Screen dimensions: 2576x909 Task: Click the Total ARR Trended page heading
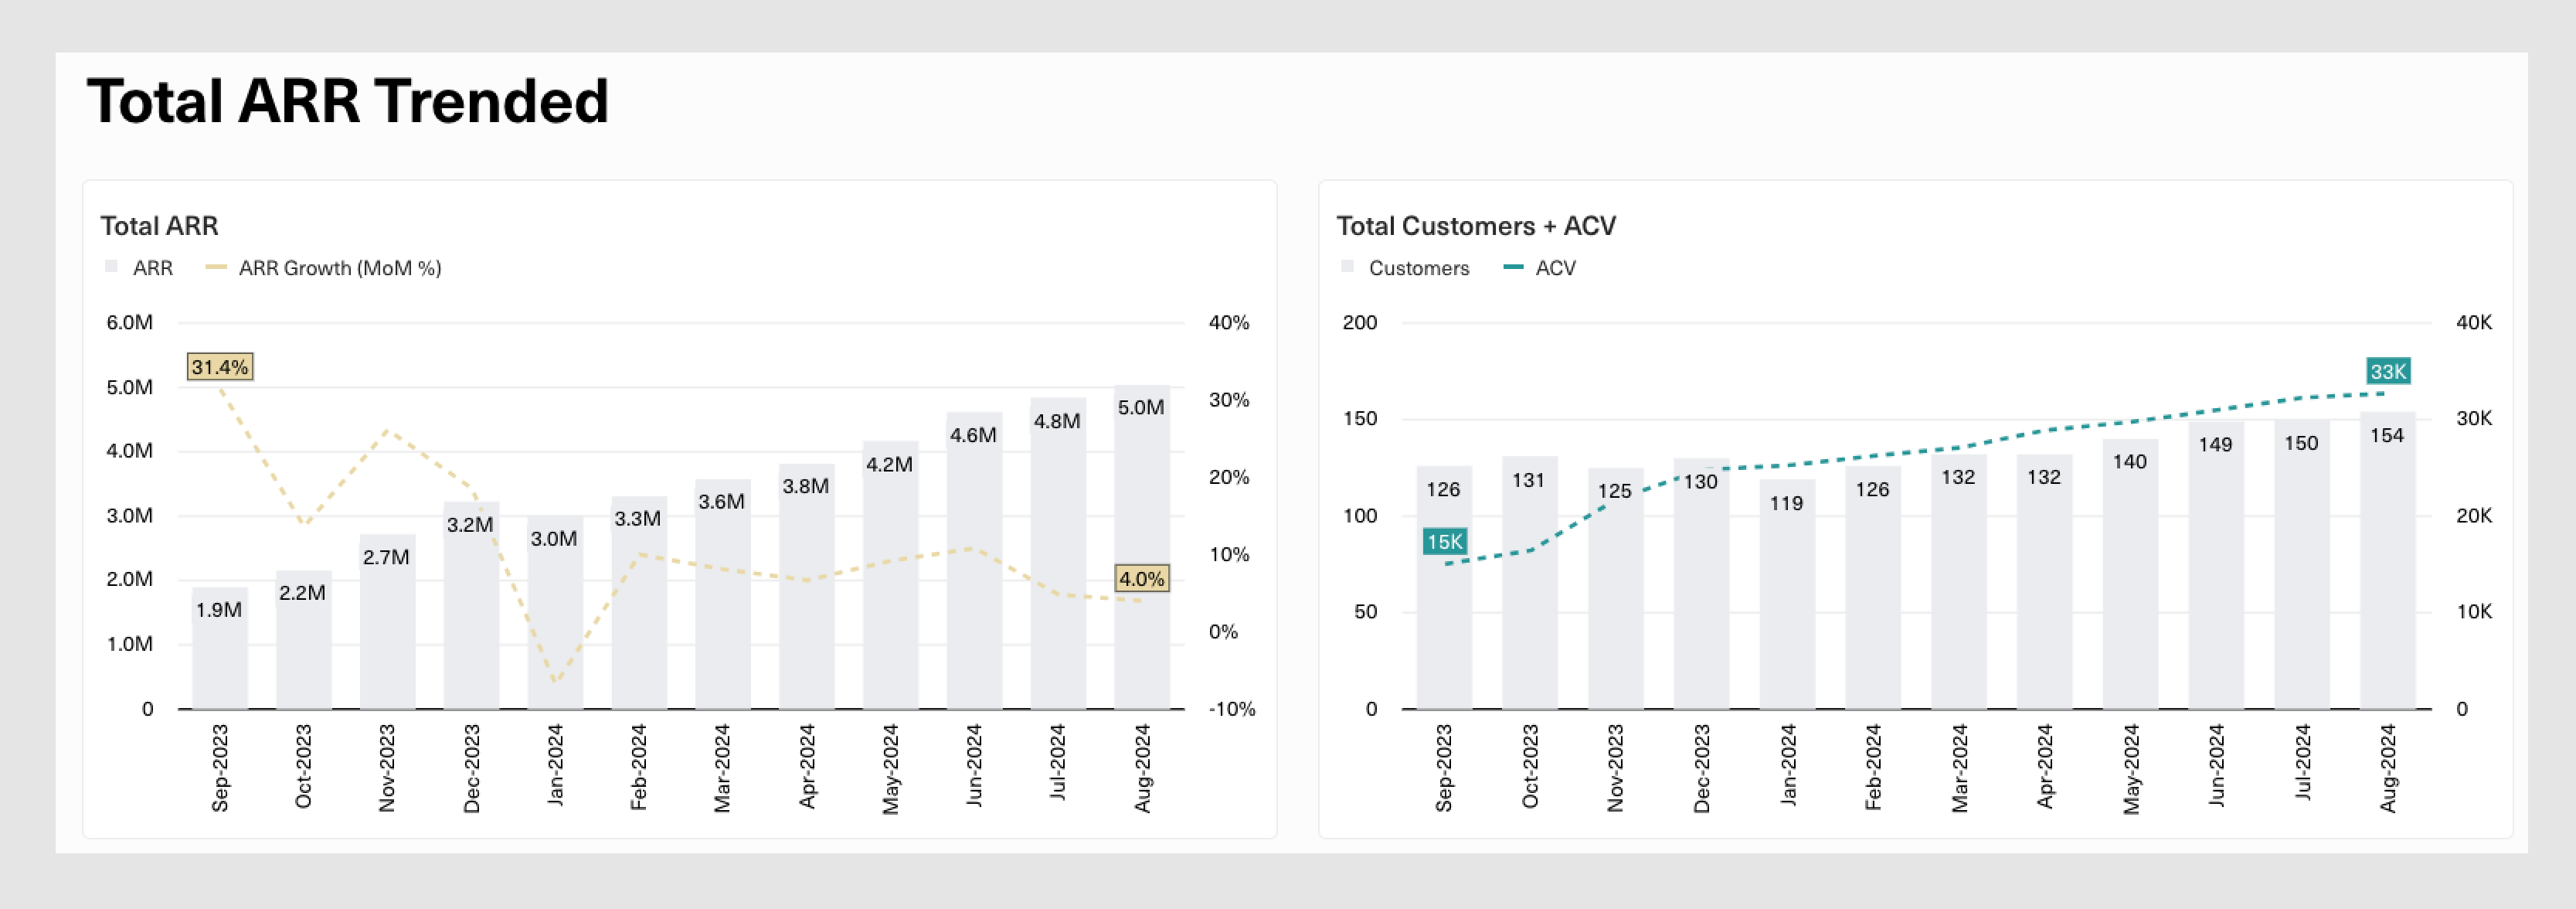pyautogui.click(x=349, y=100)
